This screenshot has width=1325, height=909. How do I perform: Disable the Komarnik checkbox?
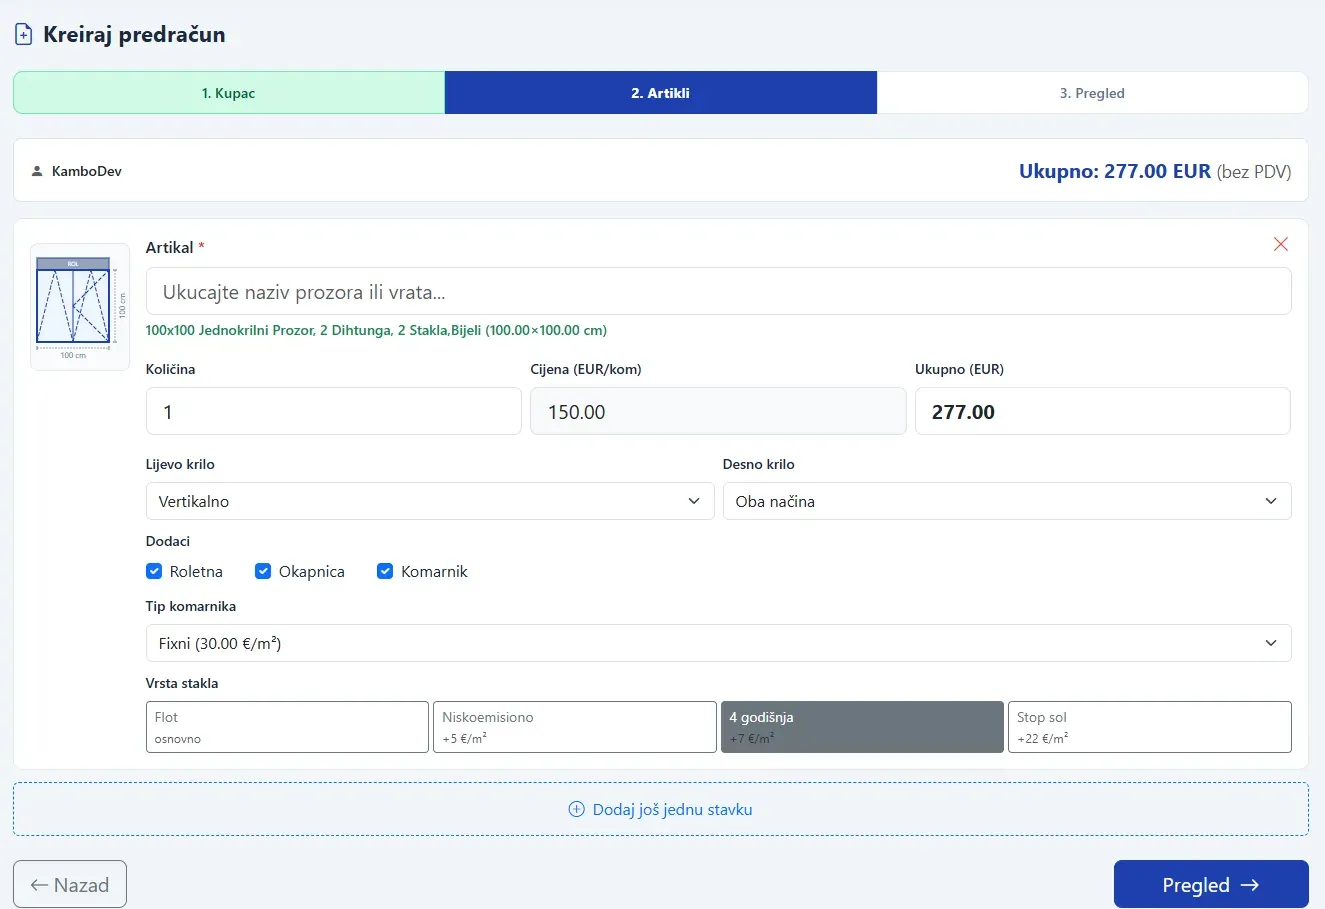[385, 571]
